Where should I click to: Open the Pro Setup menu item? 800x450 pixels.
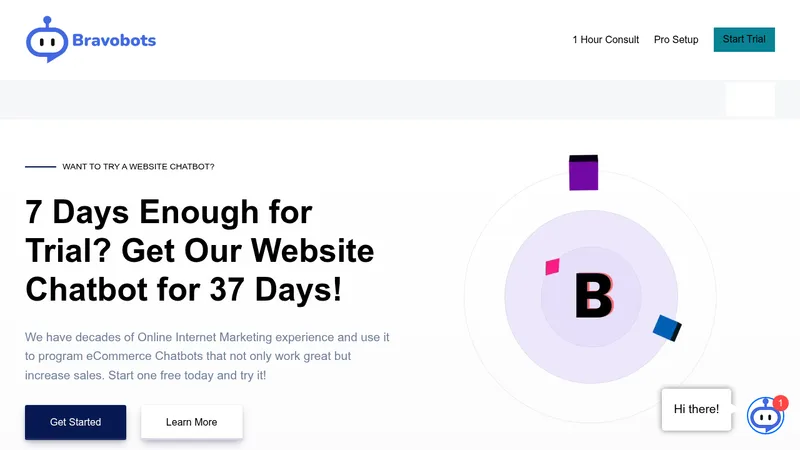(x=676, y=40)
